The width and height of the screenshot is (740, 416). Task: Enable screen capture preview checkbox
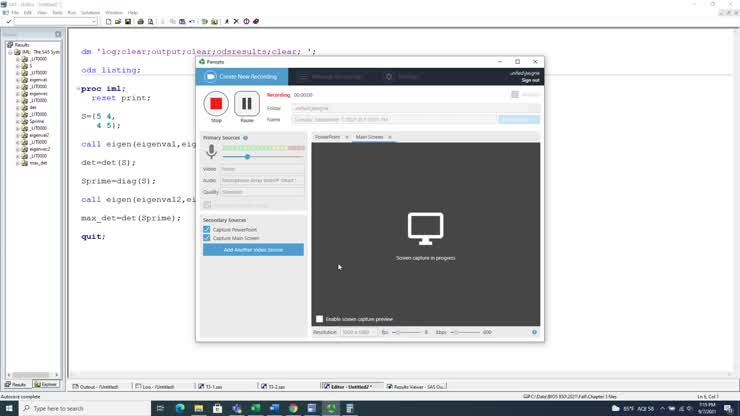tap(320, 319)
